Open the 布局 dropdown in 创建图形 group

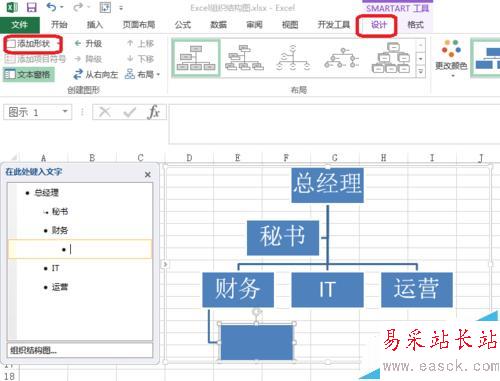click(x=142, y=74)
